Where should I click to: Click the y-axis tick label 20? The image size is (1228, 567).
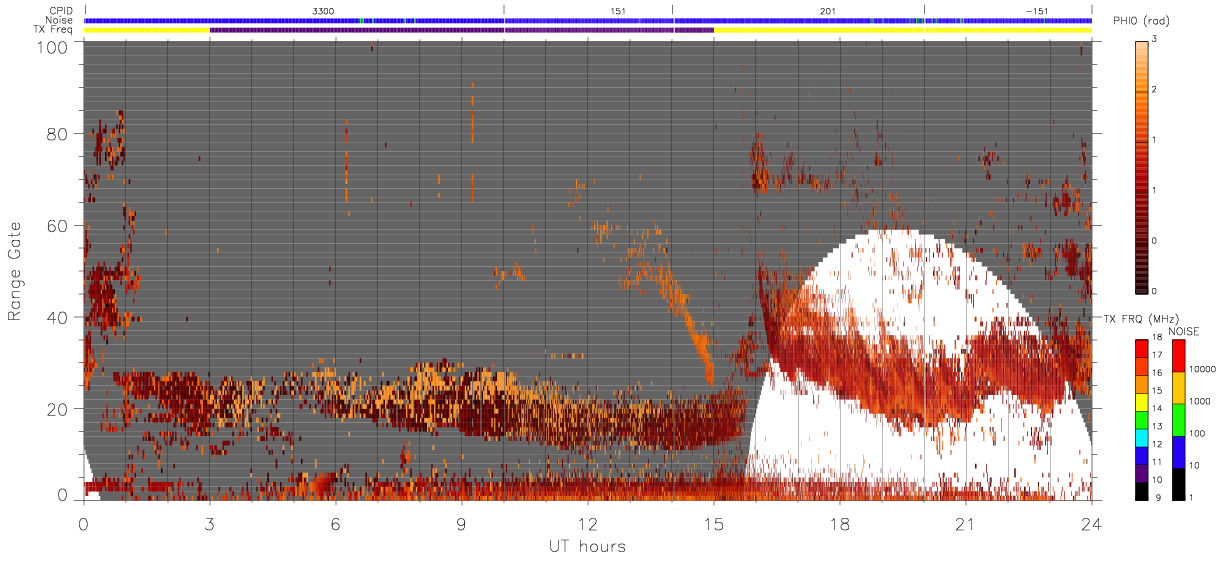coord(57,409)
